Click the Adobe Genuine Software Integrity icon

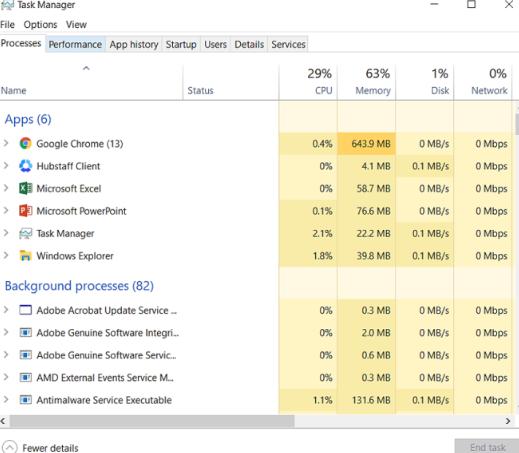click(x=25, y=333)
